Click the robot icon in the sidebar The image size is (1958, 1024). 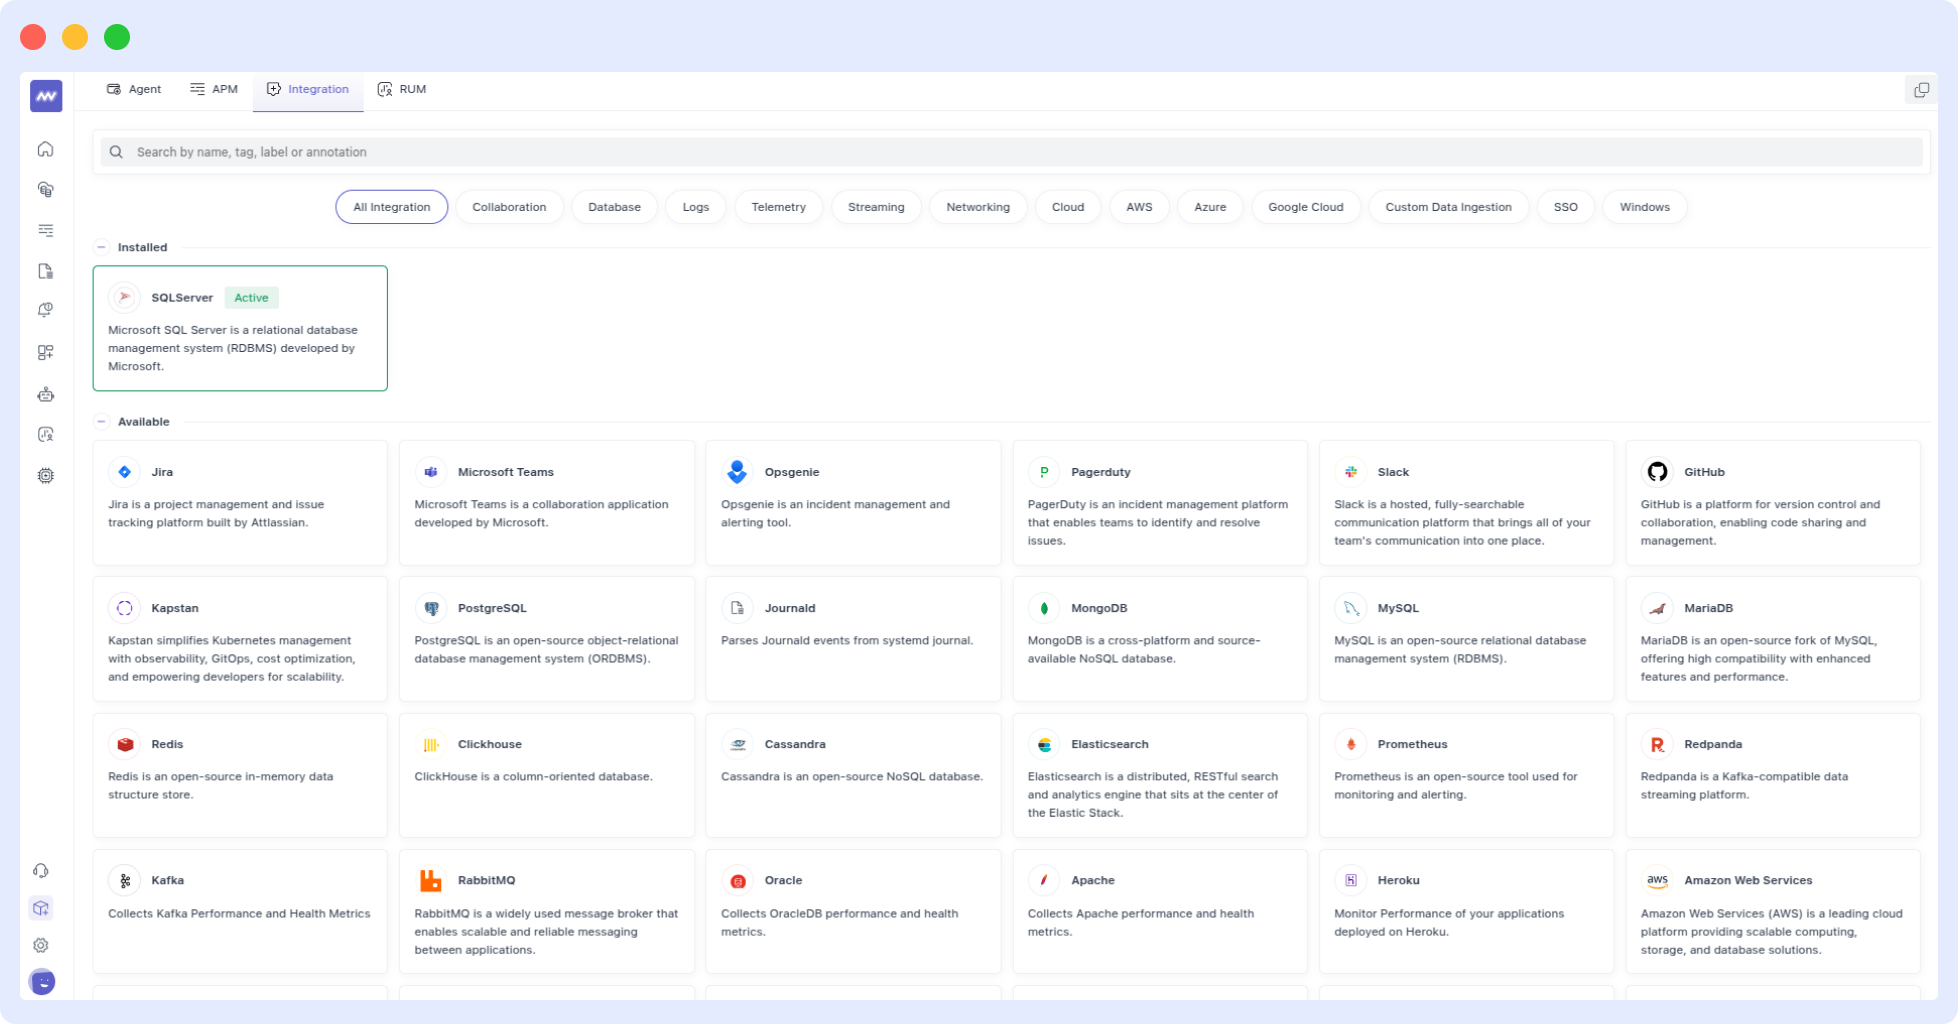(45, 394)
